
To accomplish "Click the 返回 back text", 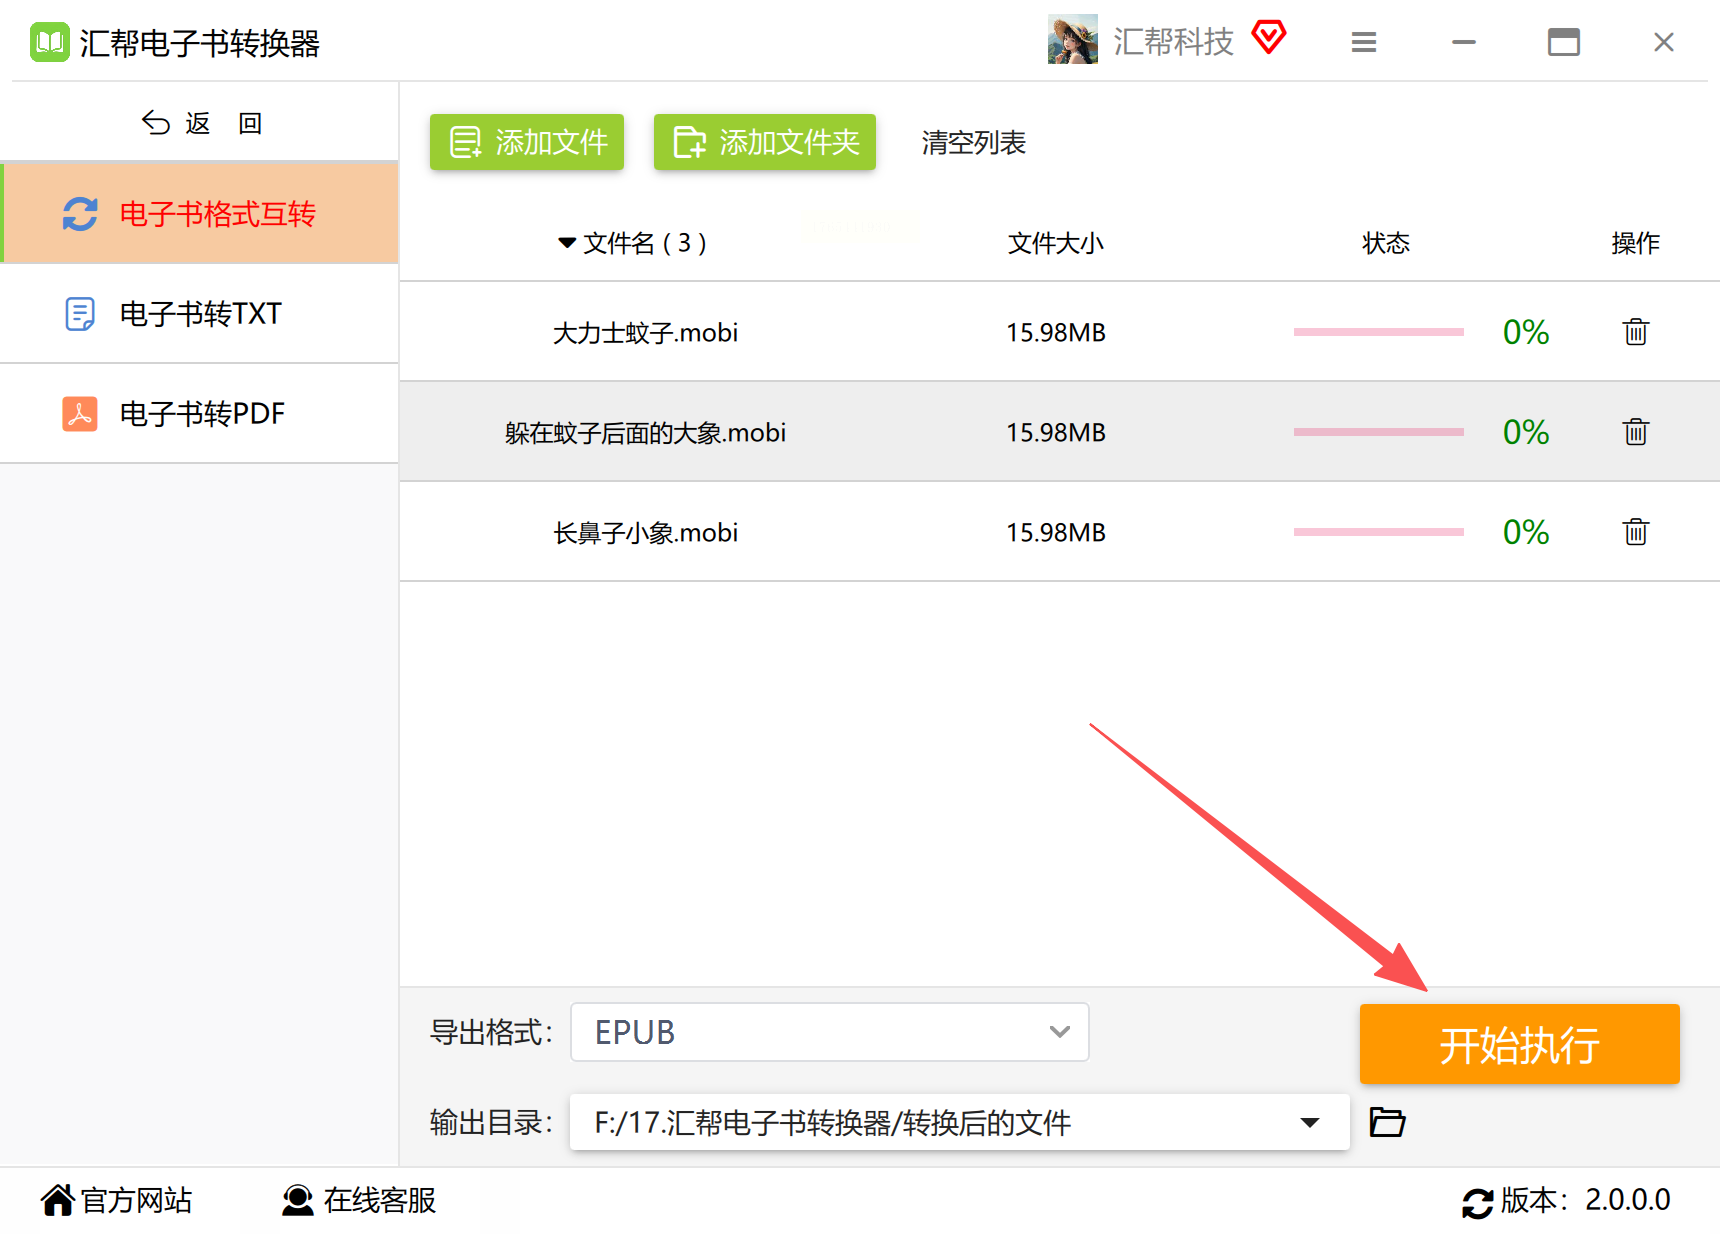I will click(x=224, y=123).
